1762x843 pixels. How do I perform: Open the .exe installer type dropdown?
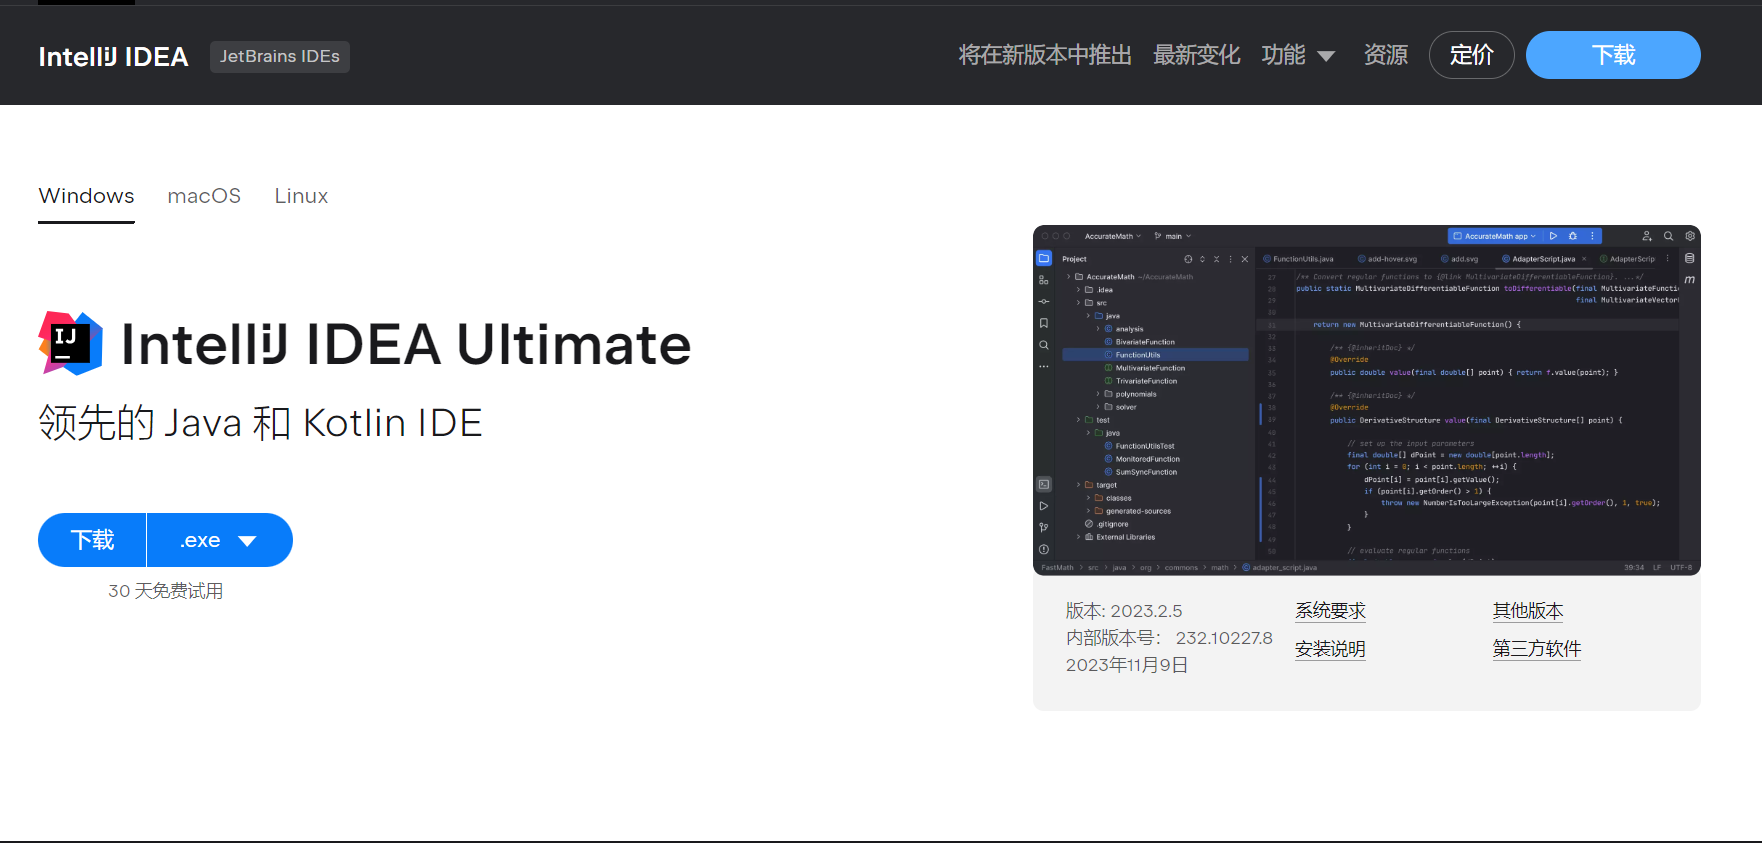220,540
